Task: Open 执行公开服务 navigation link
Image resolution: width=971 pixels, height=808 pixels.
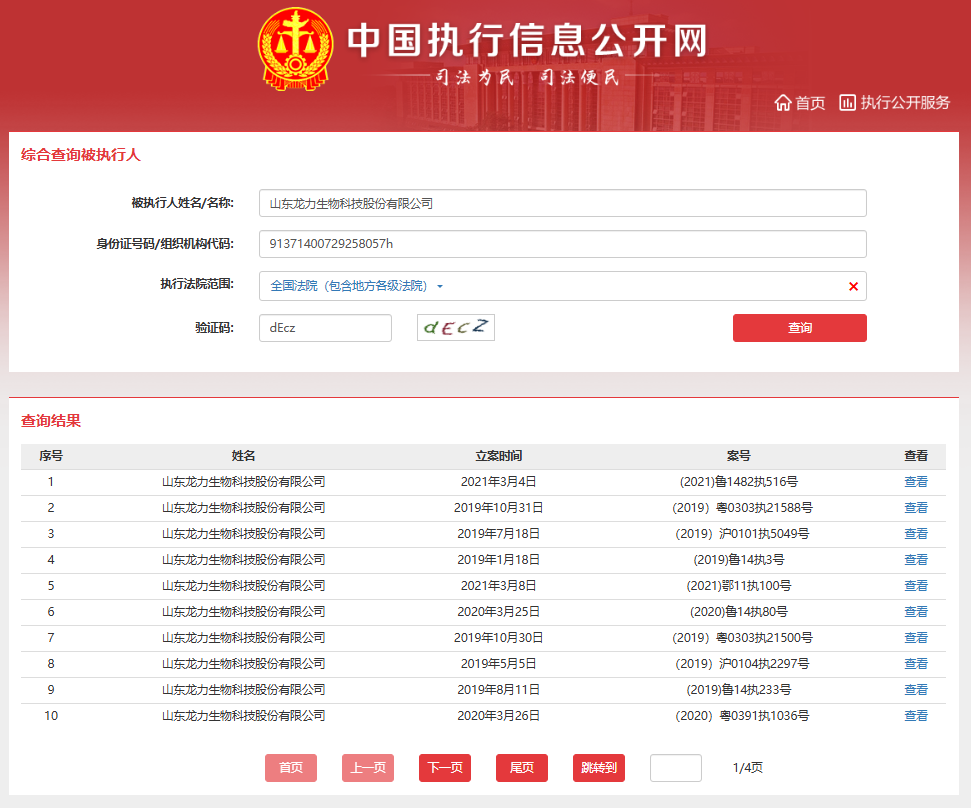Action: 905,102
